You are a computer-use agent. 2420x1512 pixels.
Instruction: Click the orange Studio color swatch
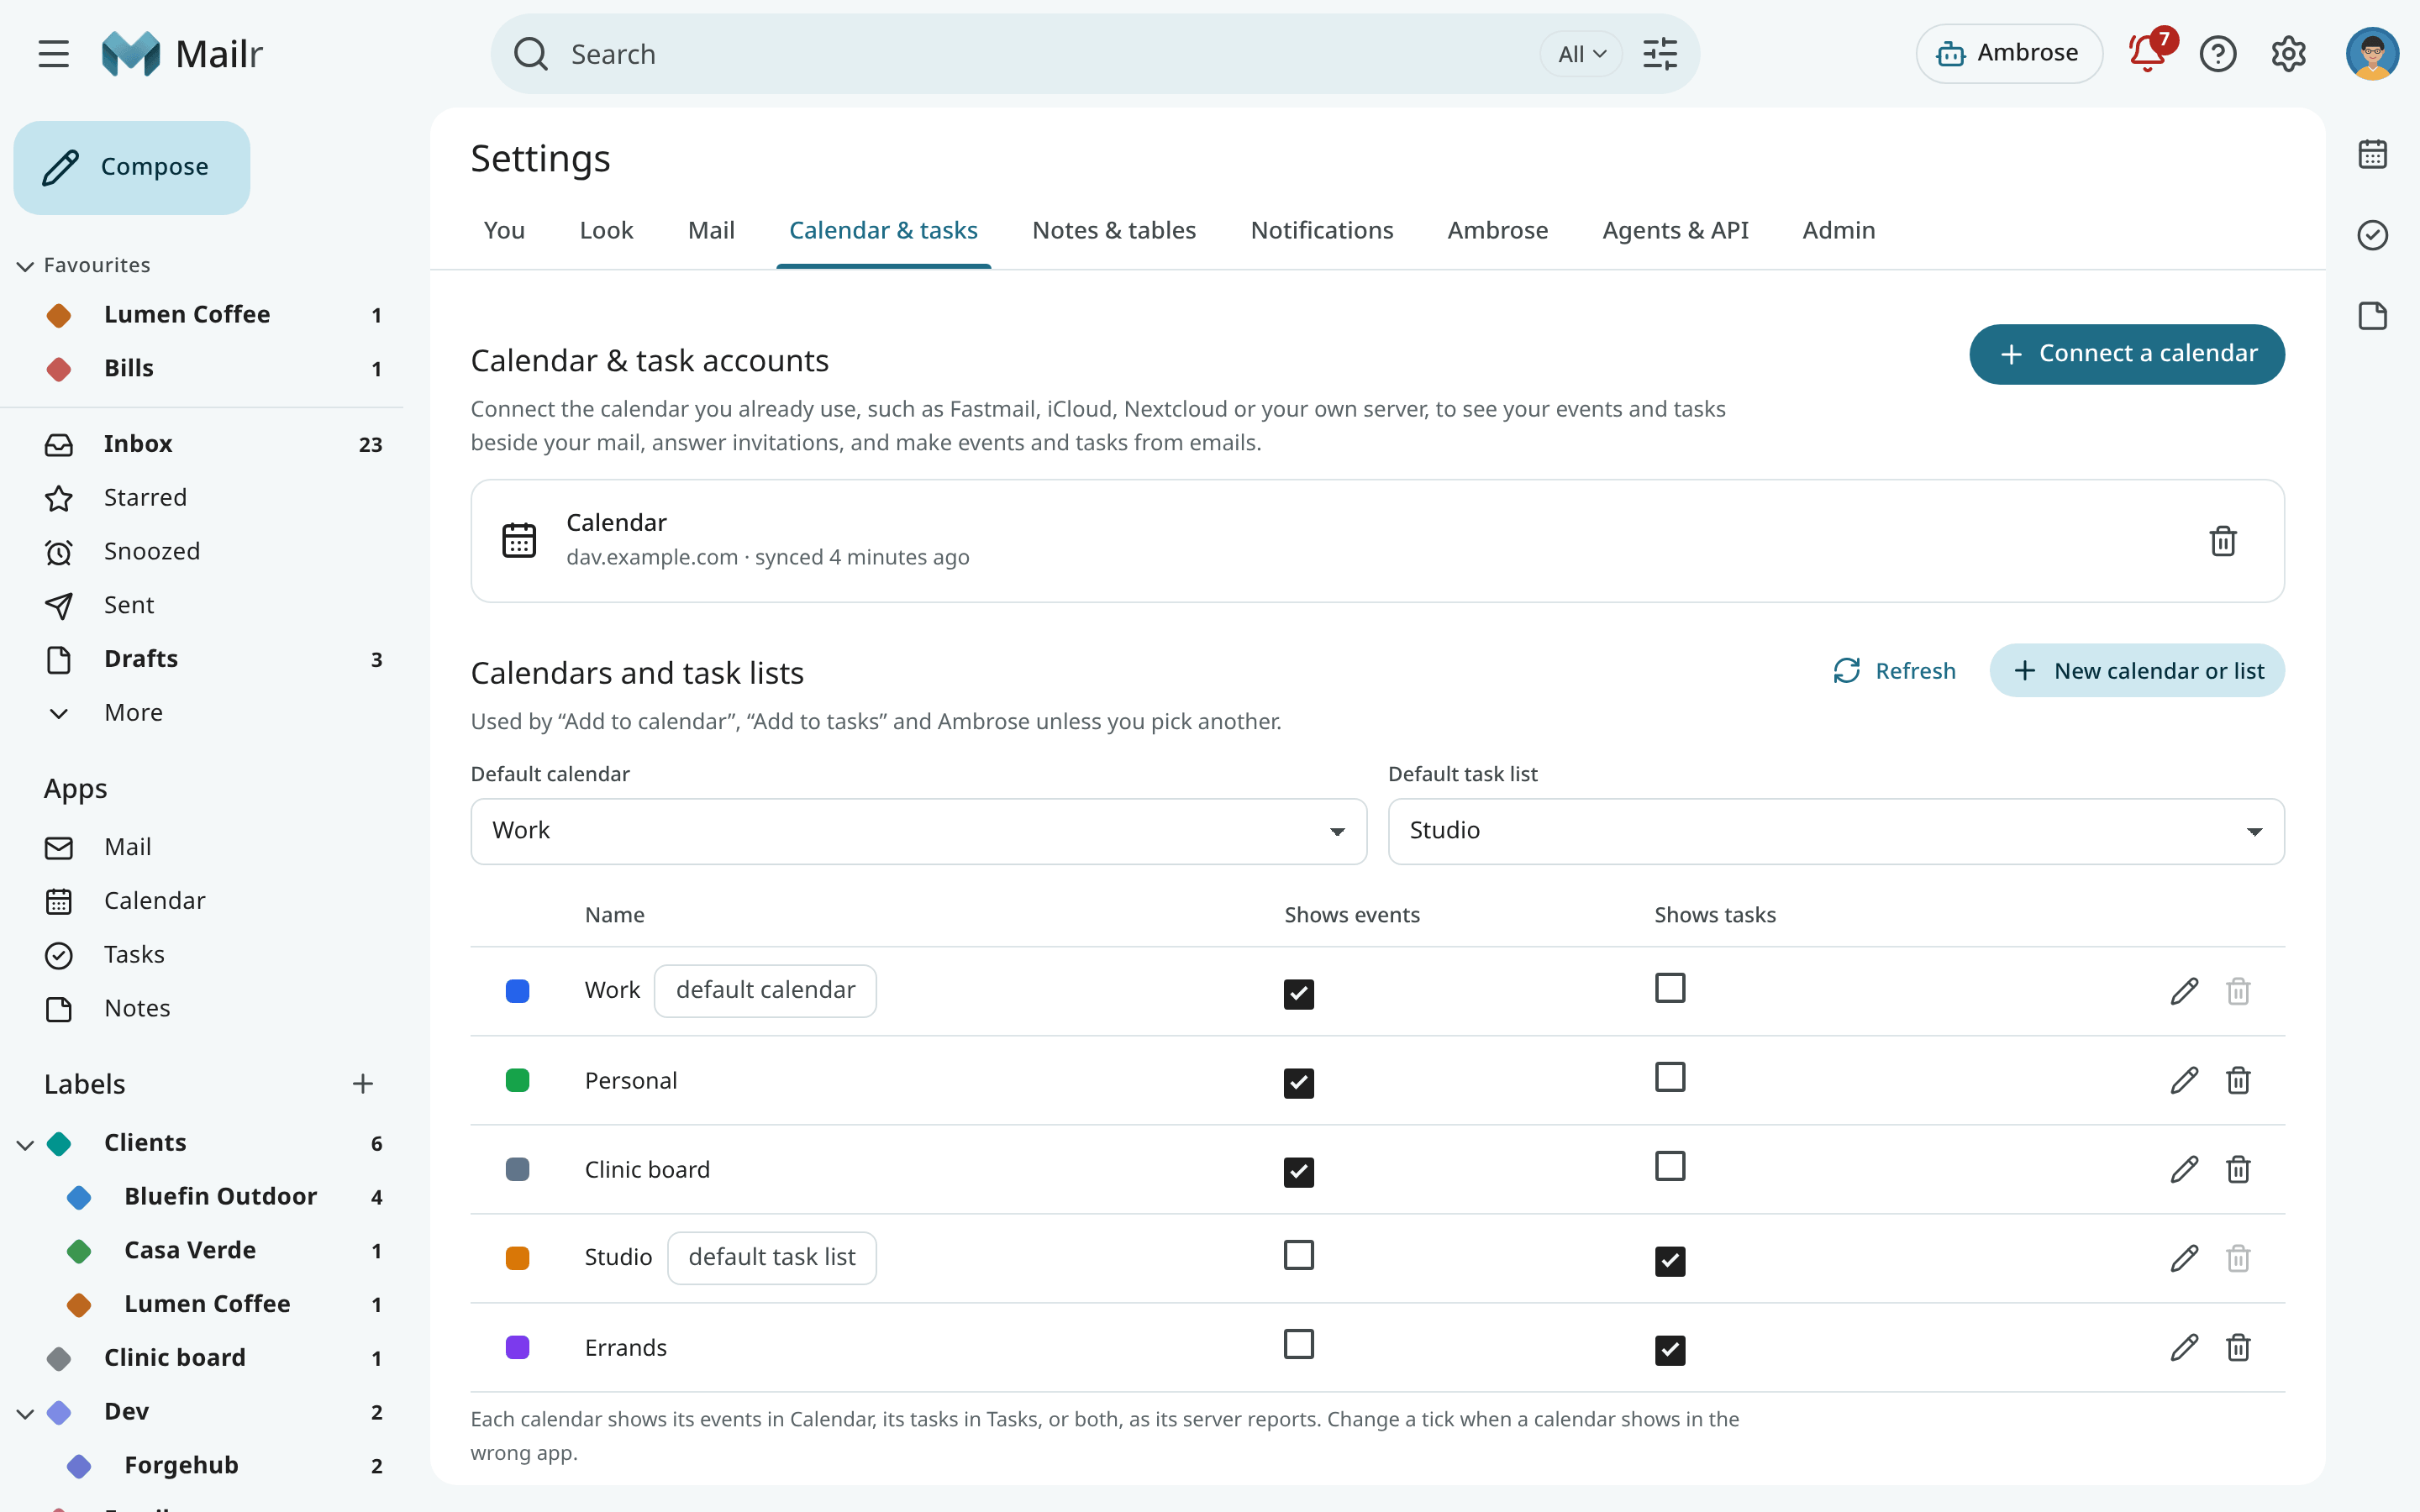click(x=517, y=1258)
